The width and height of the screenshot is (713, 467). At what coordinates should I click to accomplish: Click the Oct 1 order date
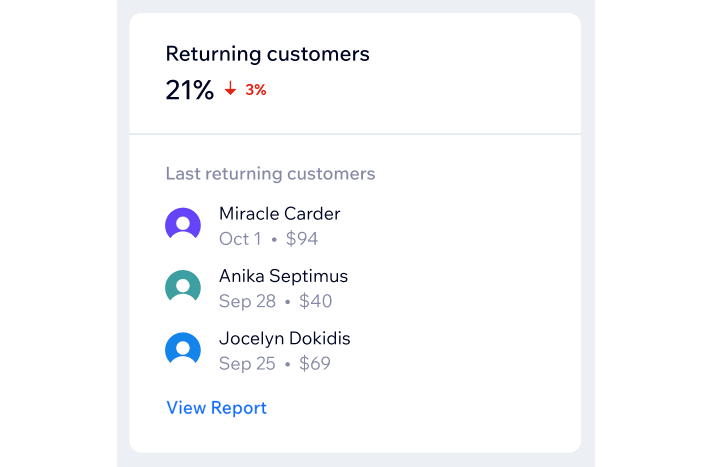(240, 239)
